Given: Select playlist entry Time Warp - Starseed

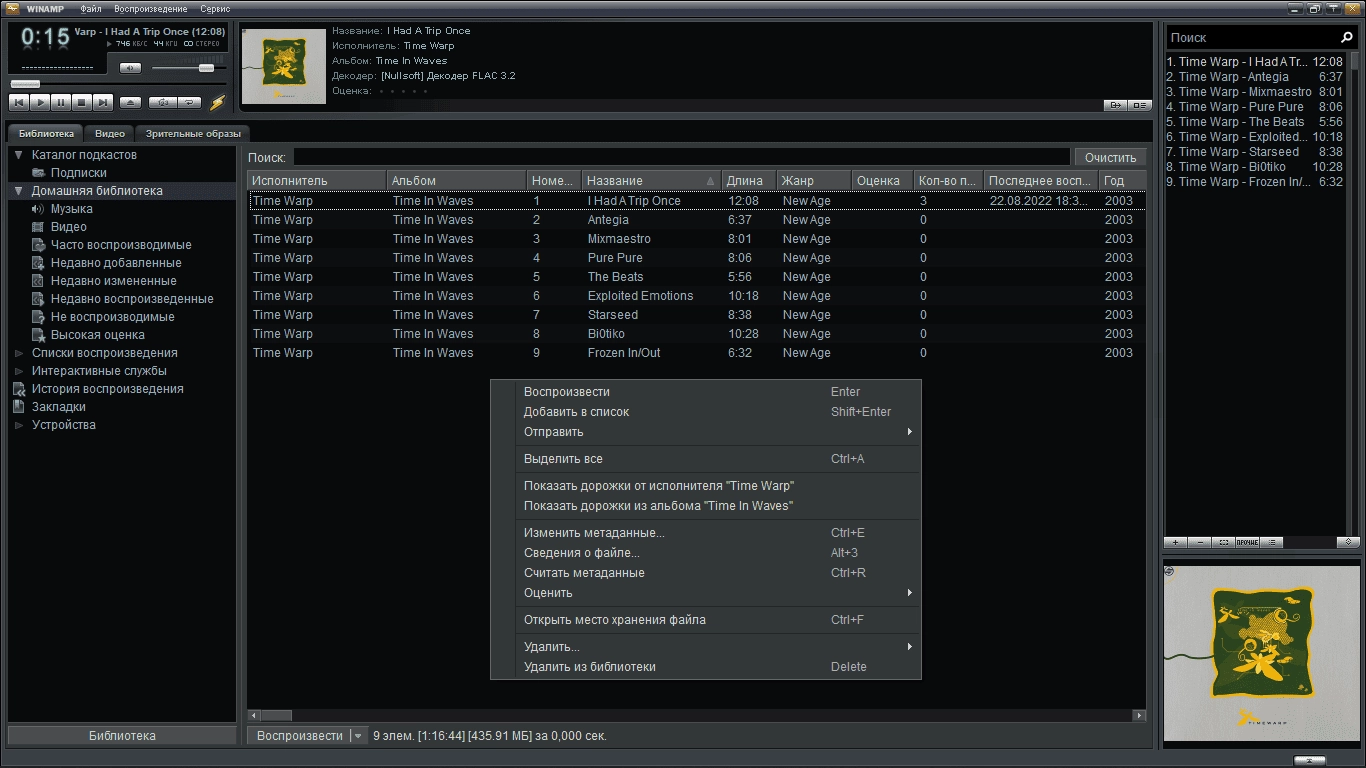Looking at the screenshot, I should pyautogui.click(x=1255, y=152).
